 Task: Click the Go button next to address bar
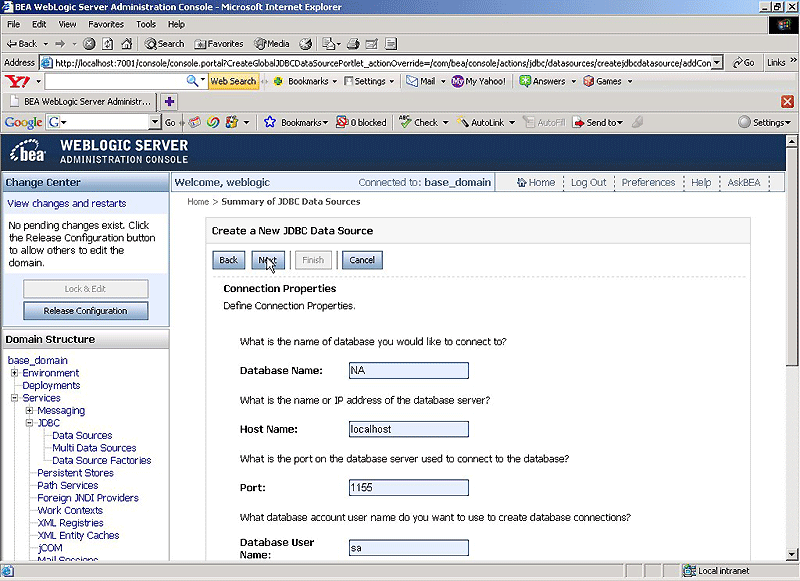point(743,63)
